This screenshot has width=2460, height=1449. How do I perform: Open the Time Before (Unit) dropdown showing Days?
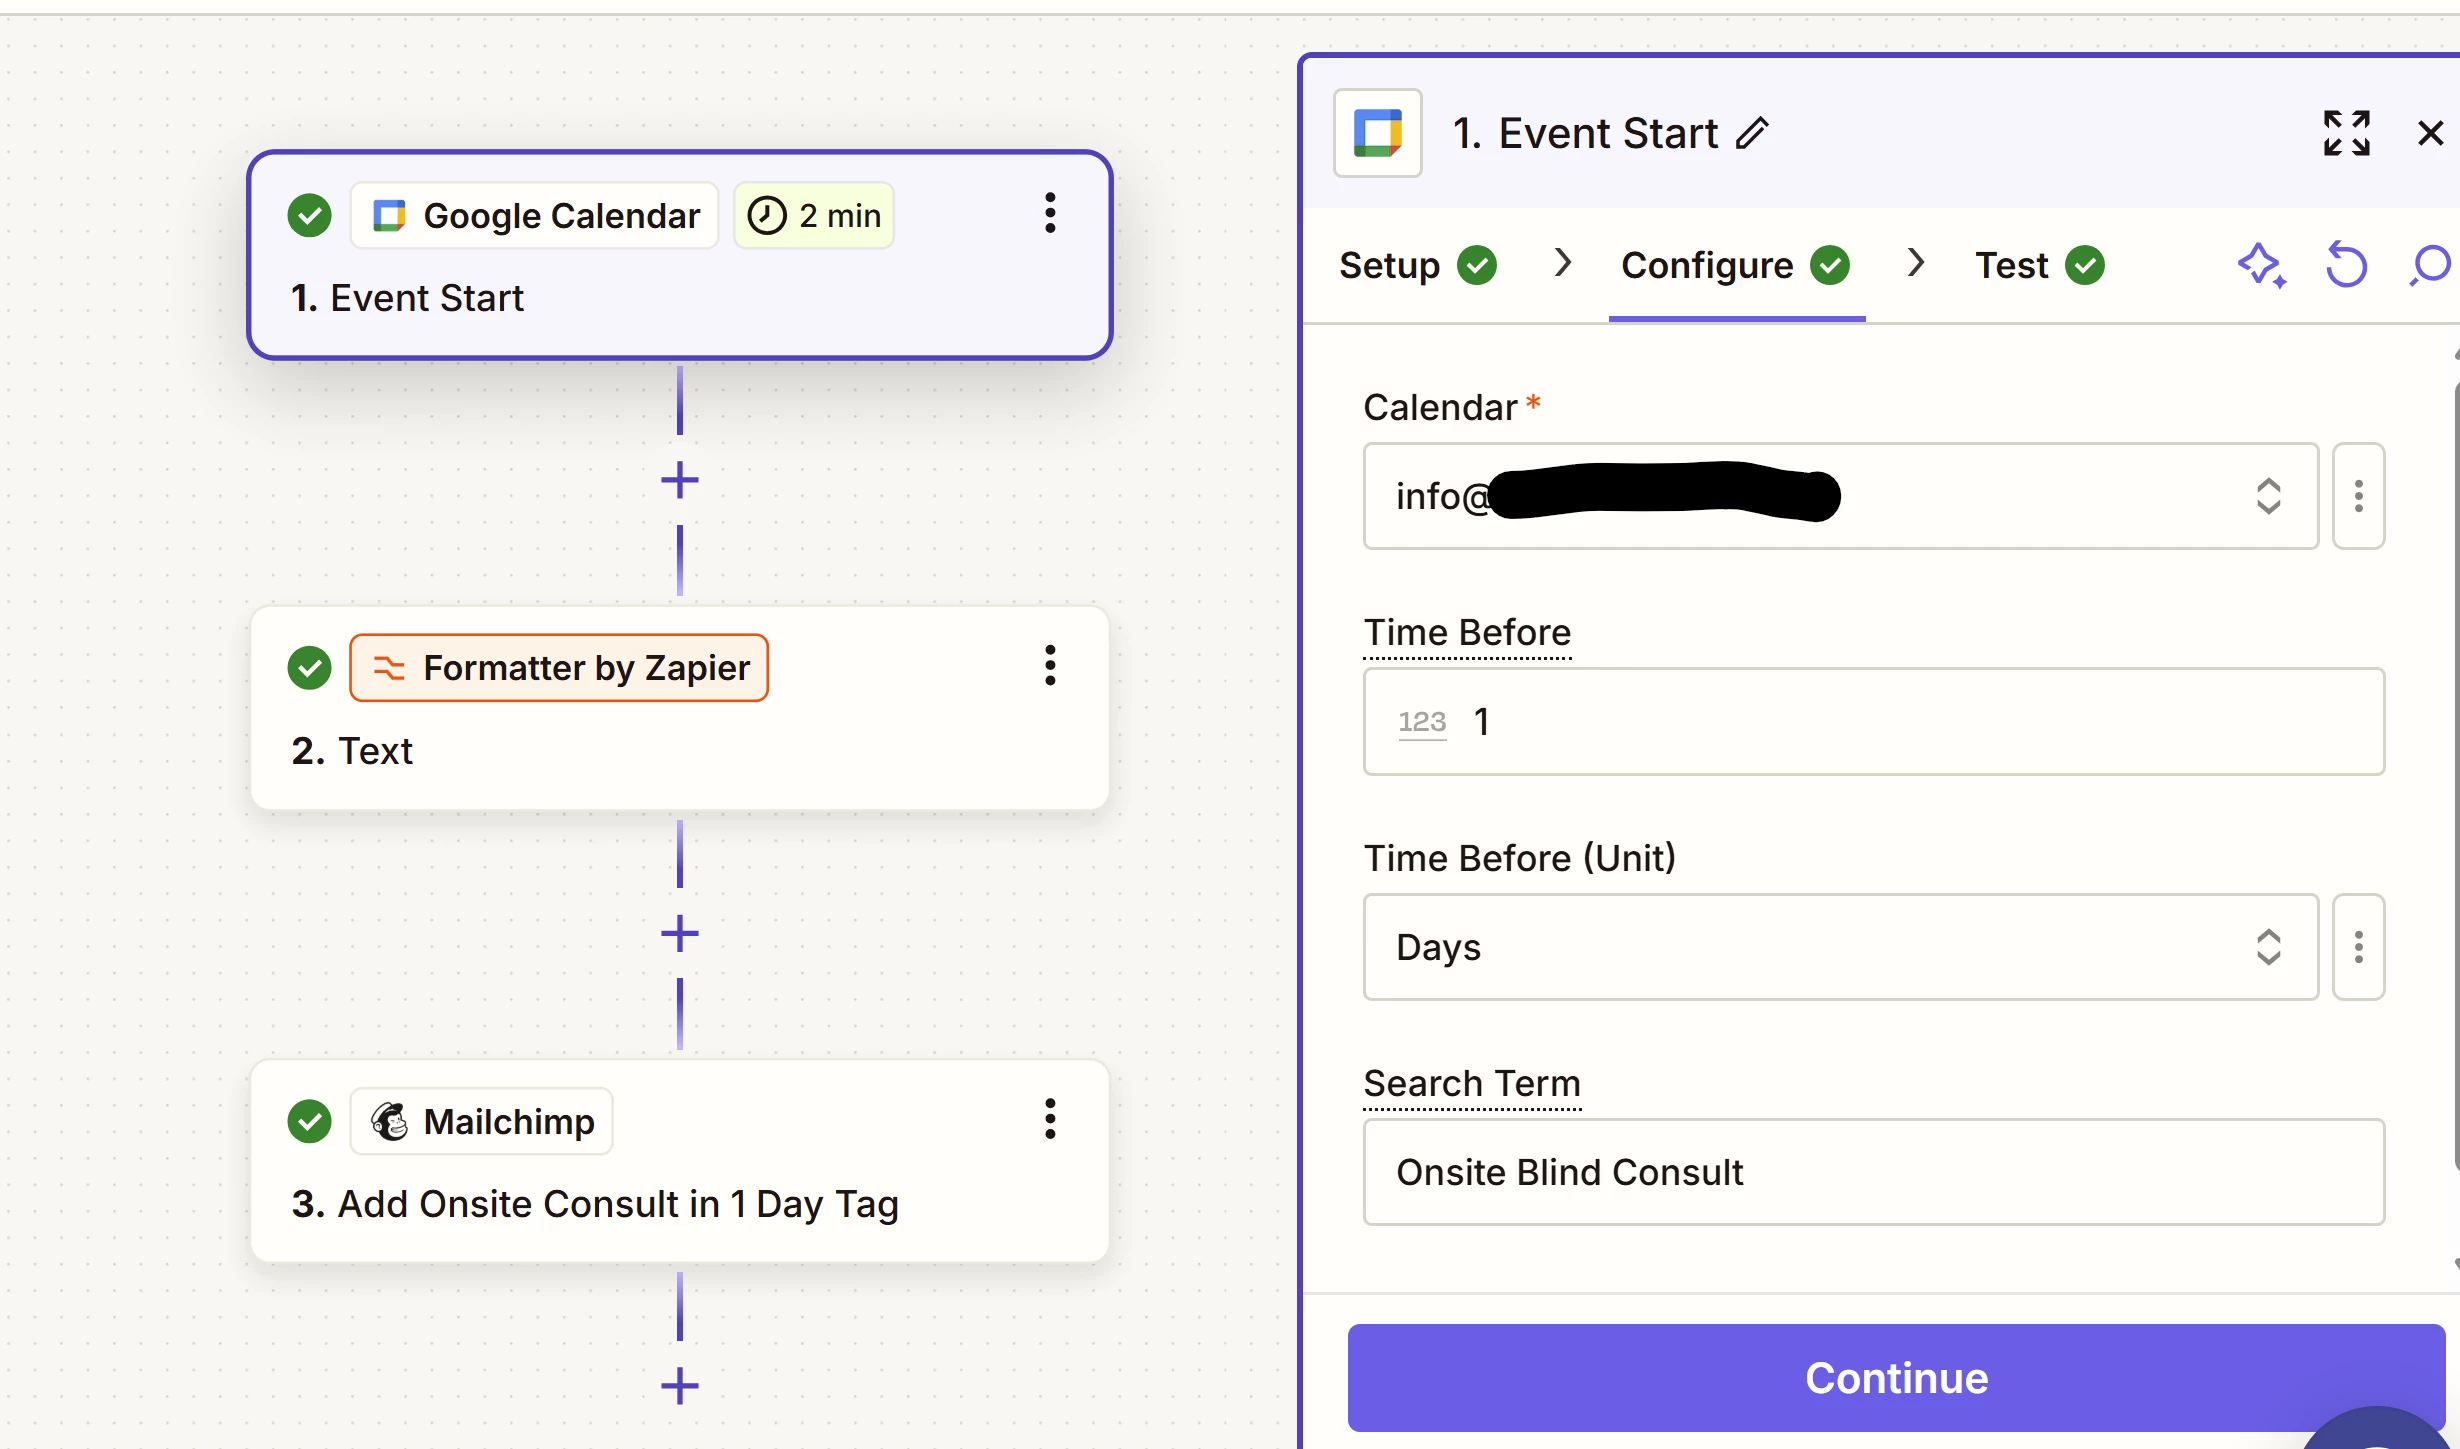point(1841,947)
